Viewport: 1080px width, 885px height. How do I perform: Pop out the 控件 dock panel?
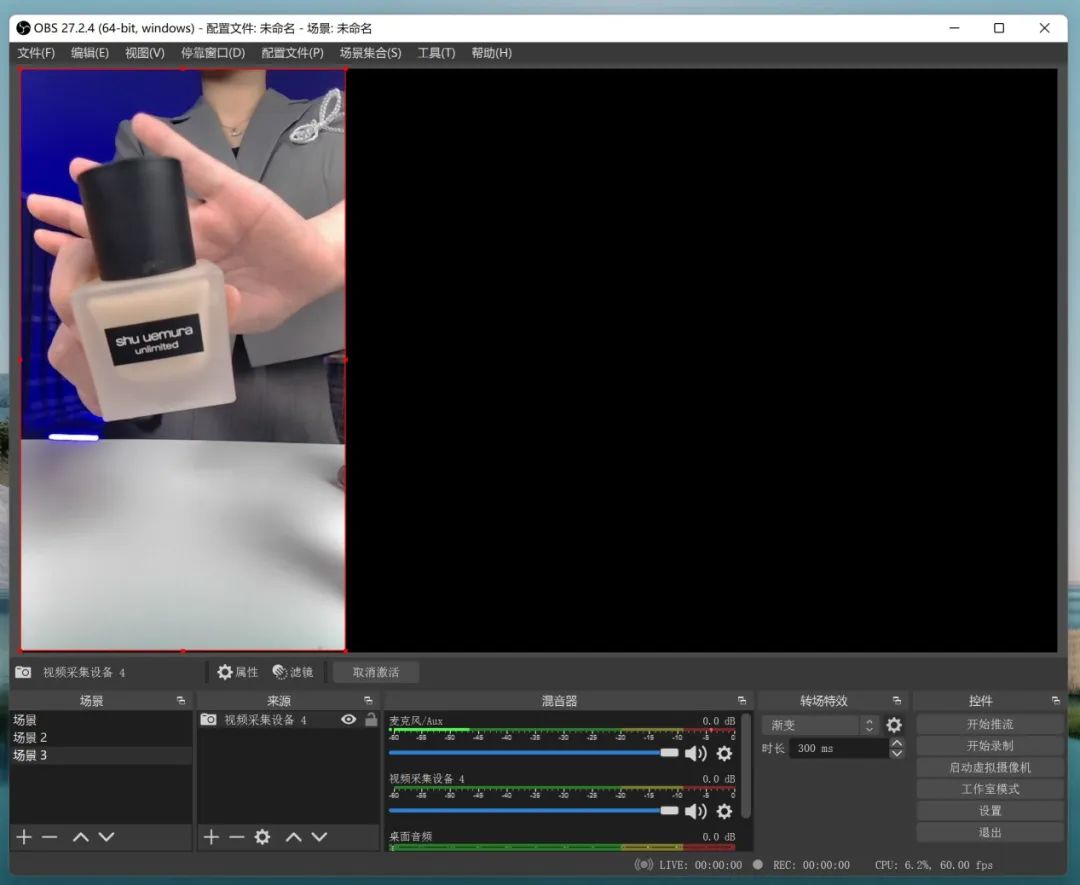1056,700
